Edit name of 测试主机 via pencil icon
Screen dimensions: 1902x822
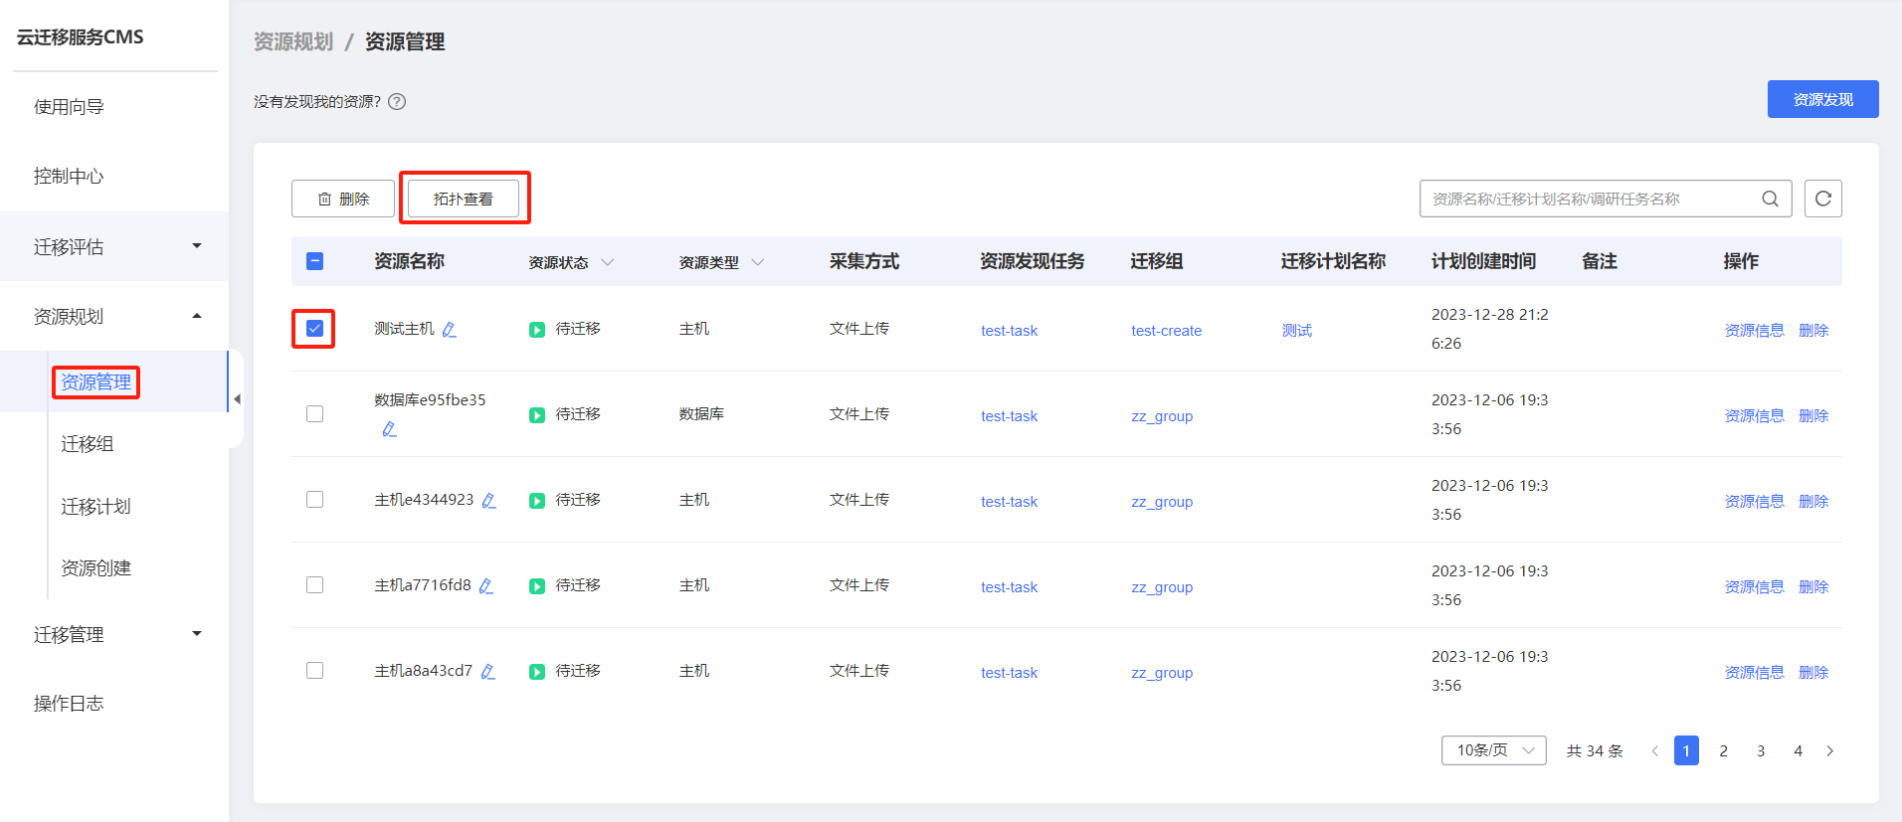pos(450,329)
